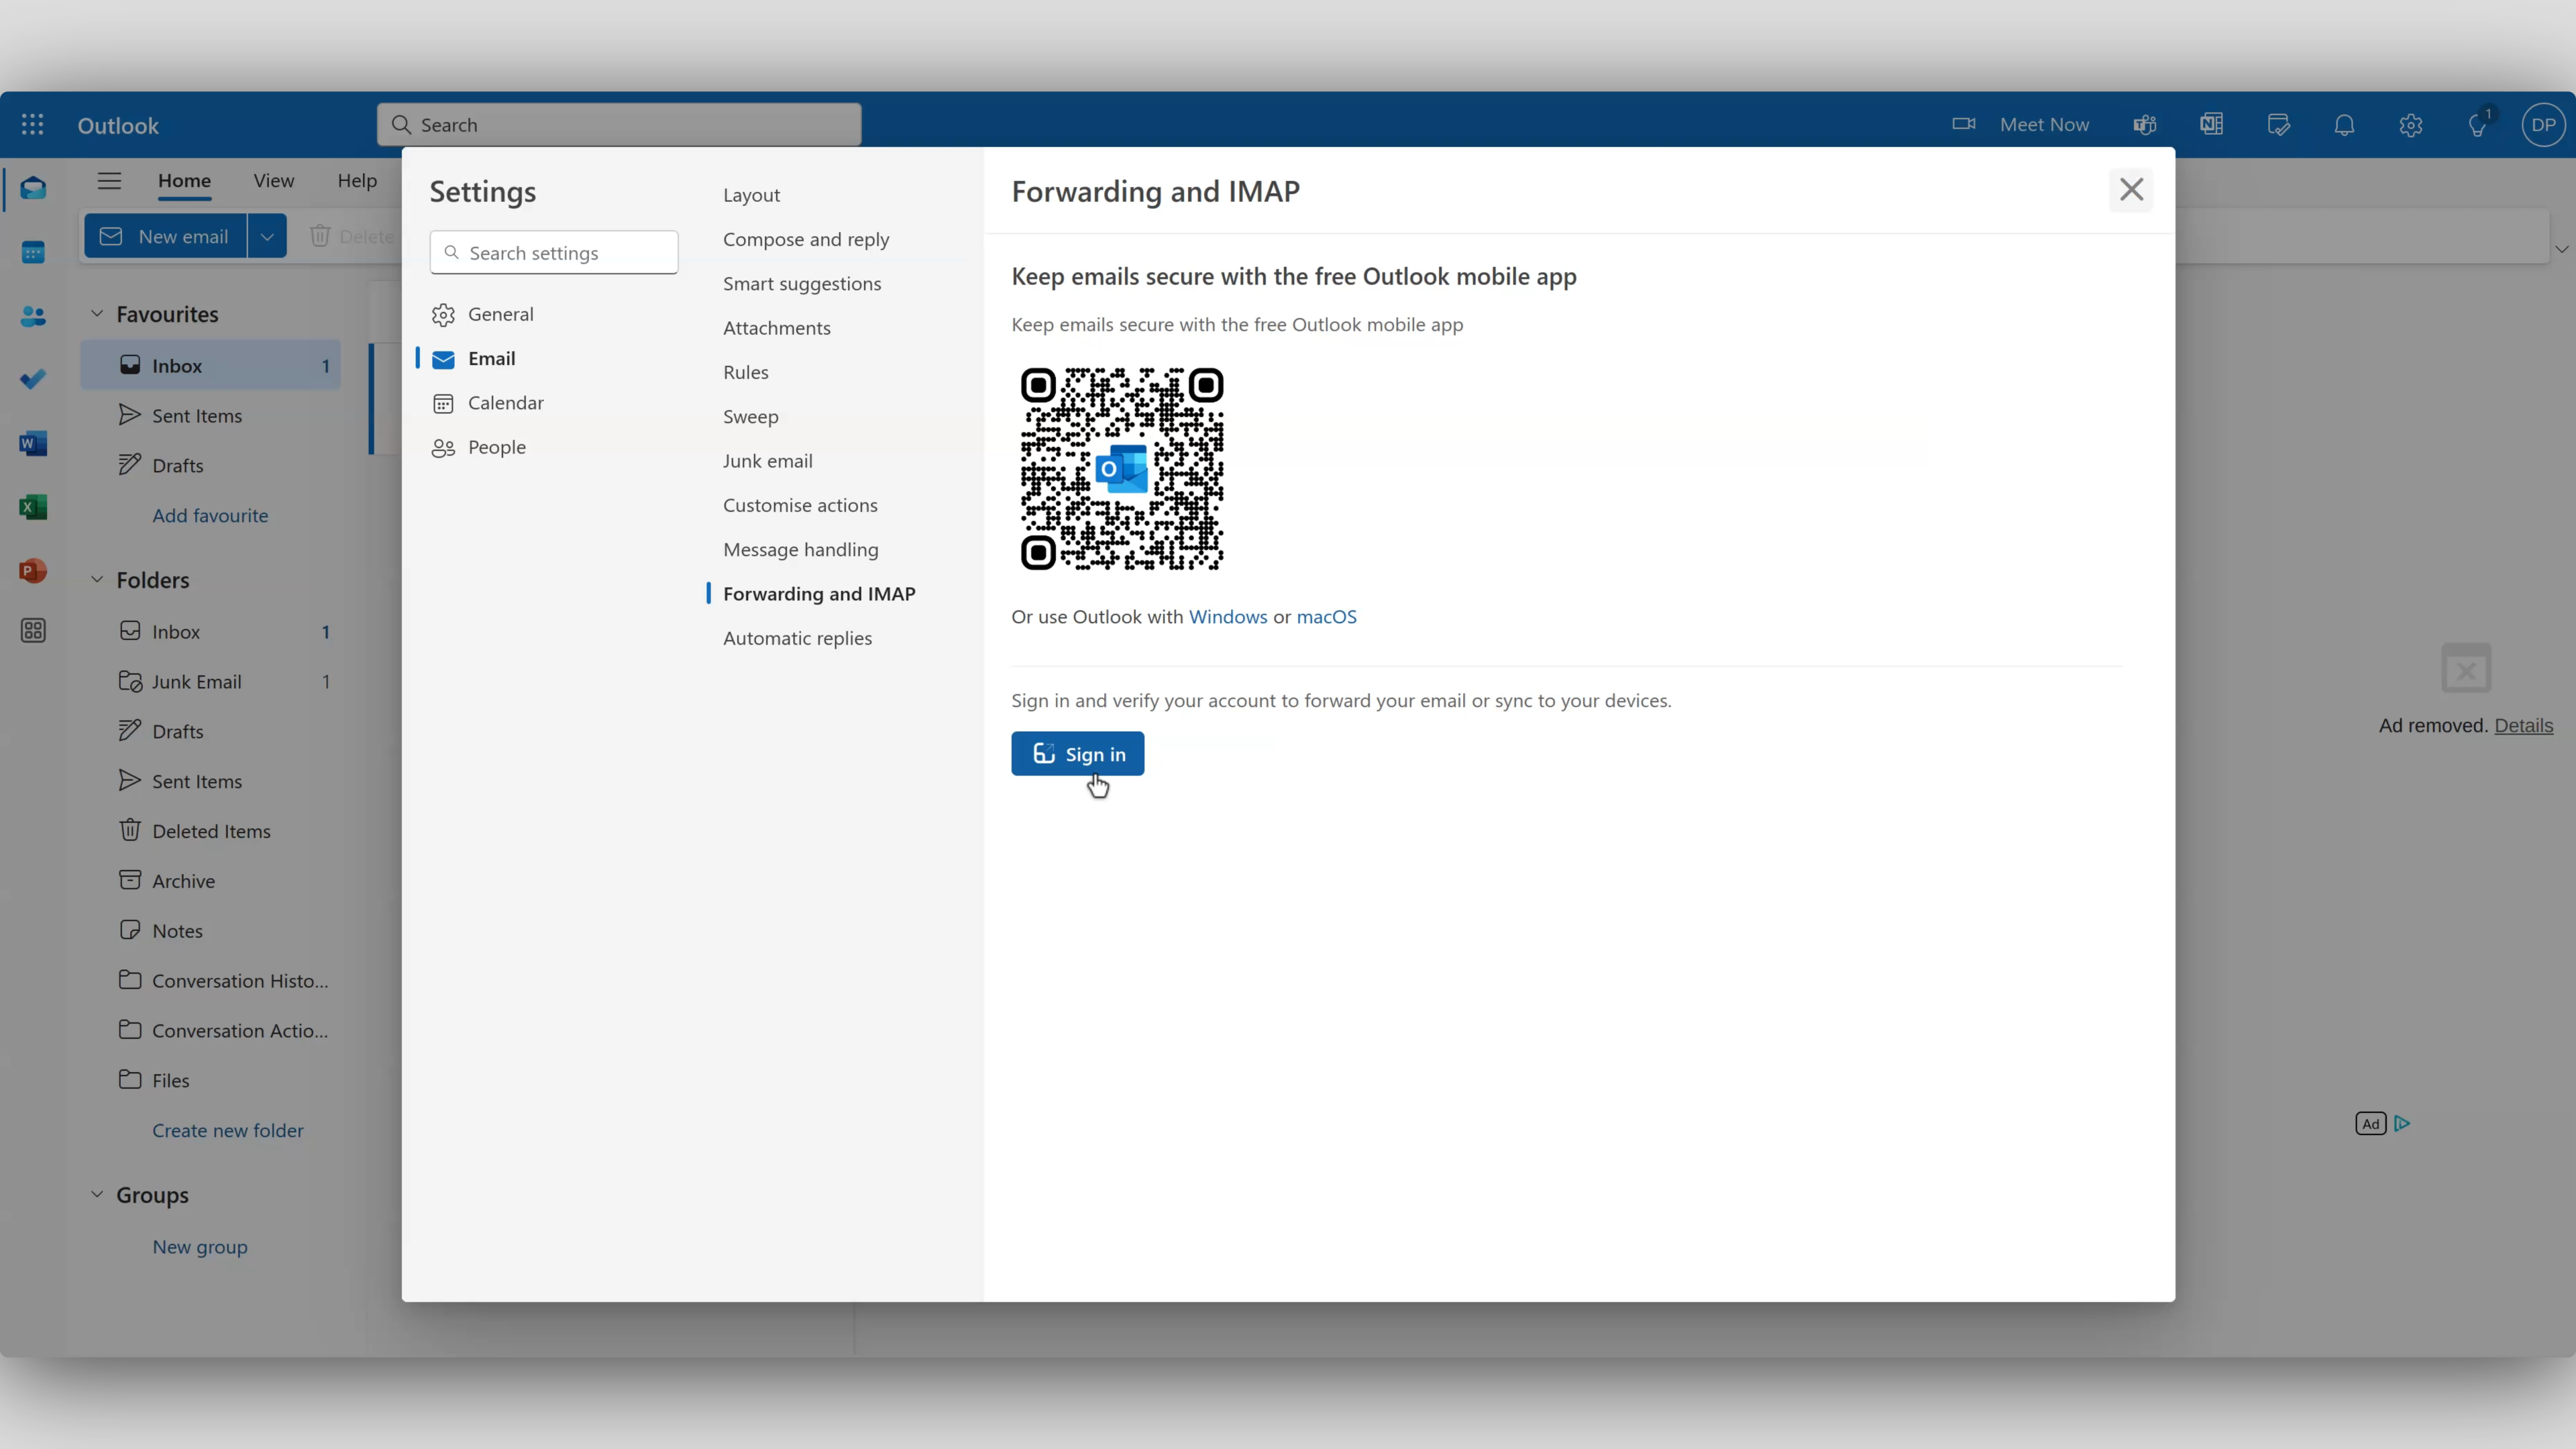Select the Automatic replies option

pyautogui.click(x=798, y=637)
